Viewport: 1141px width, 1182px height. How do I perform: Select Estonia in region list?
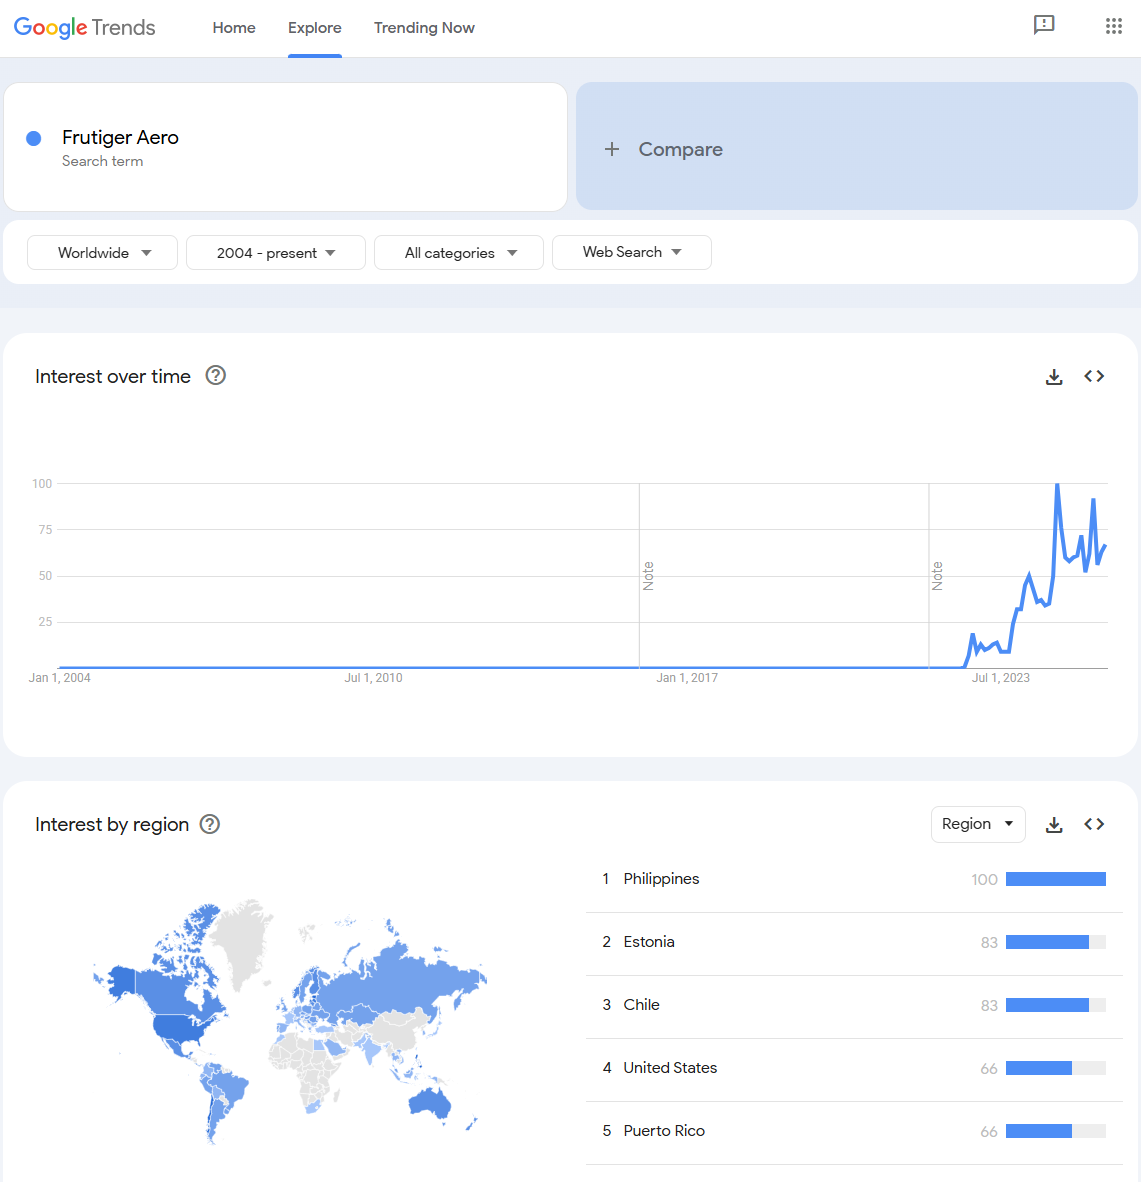[649, 942]
